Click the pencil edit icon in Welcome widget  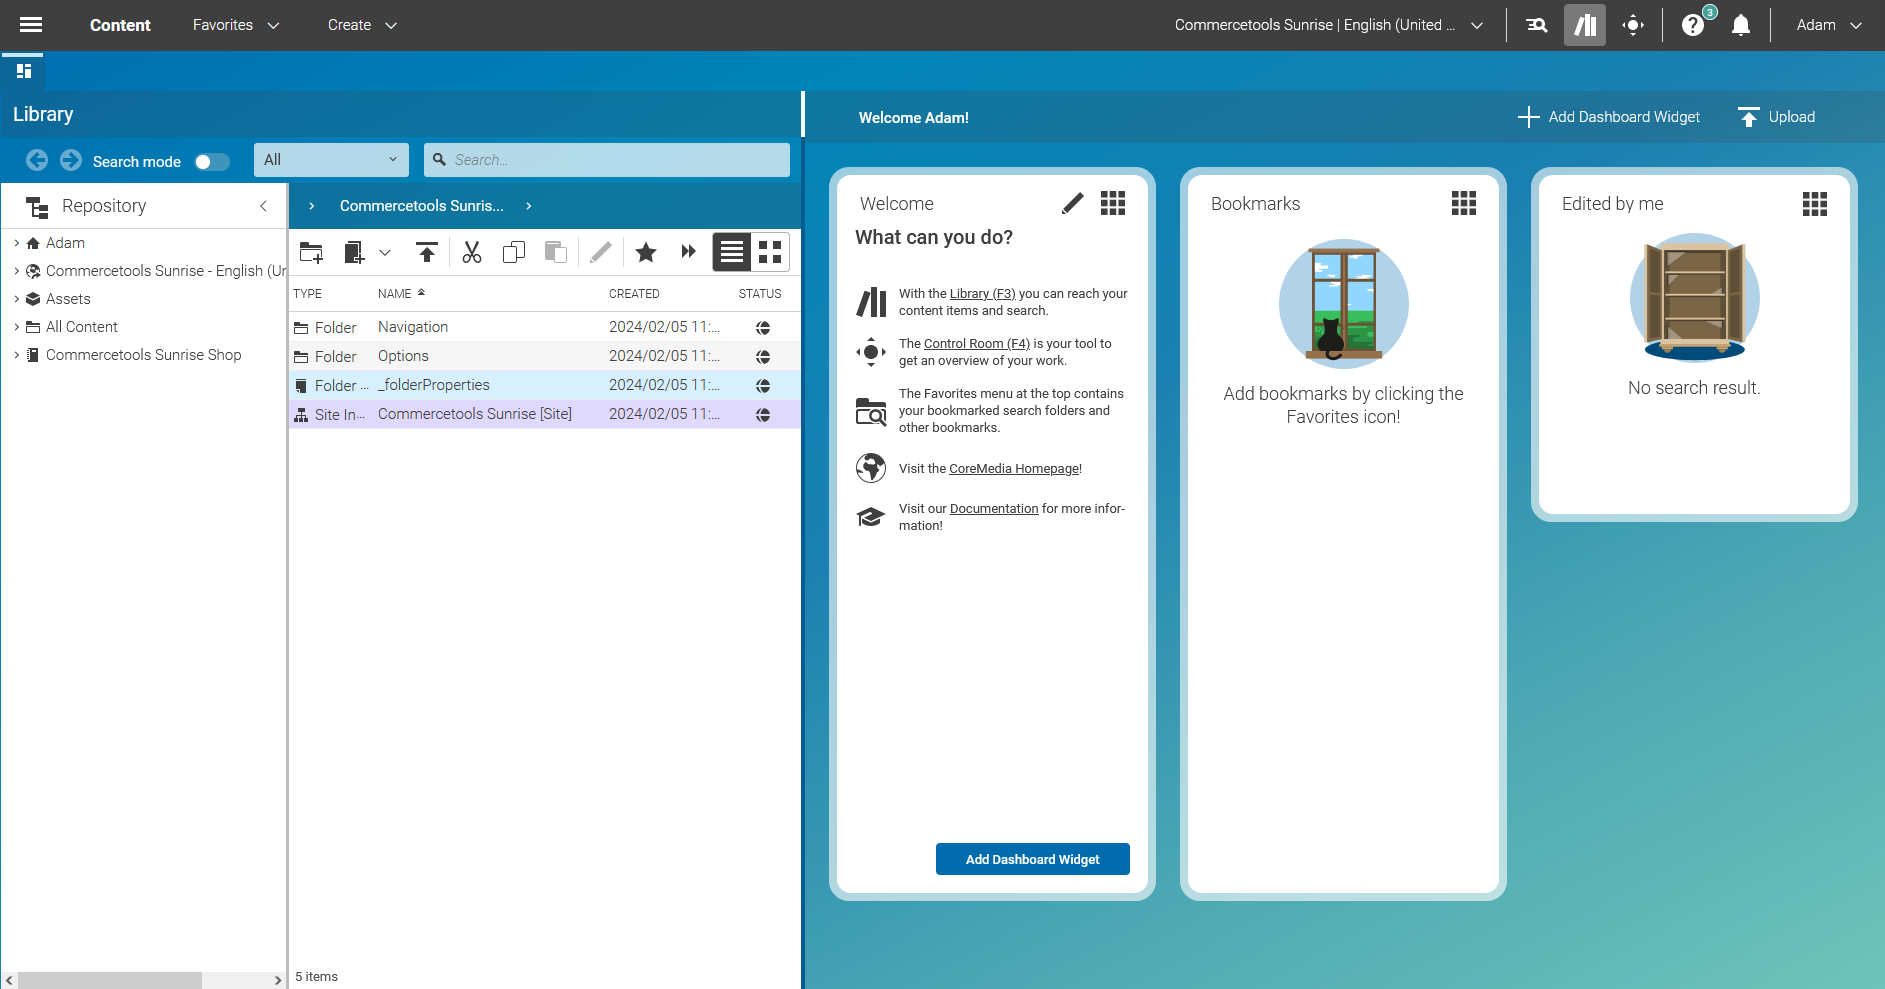click(x=1072, y=204)
